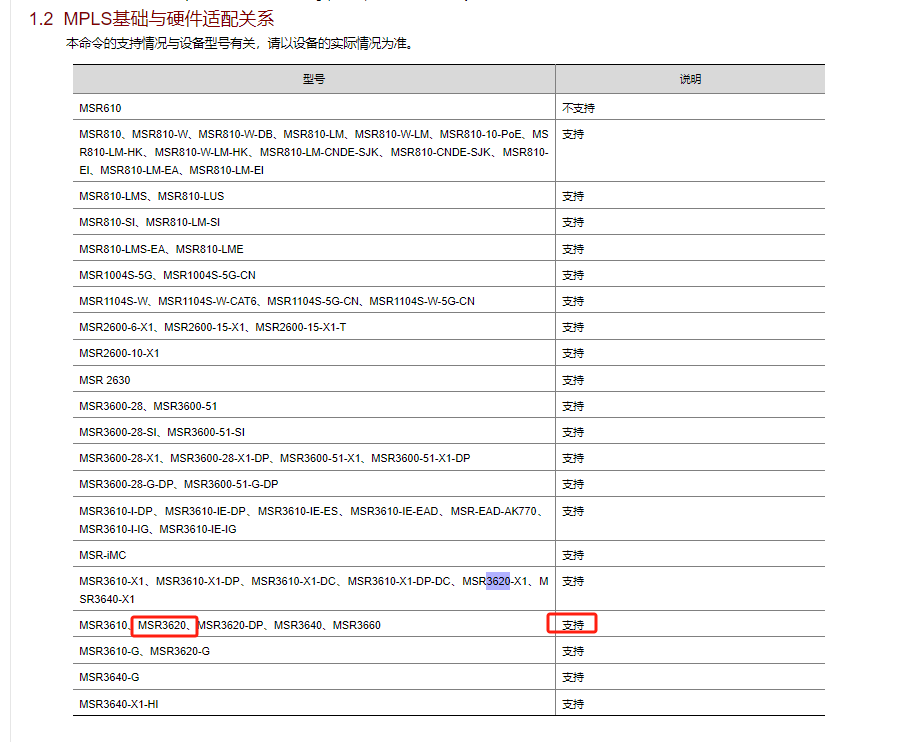
Task: Click '支持' in the MSR-iMC row
Action: (x=573, y=555)
